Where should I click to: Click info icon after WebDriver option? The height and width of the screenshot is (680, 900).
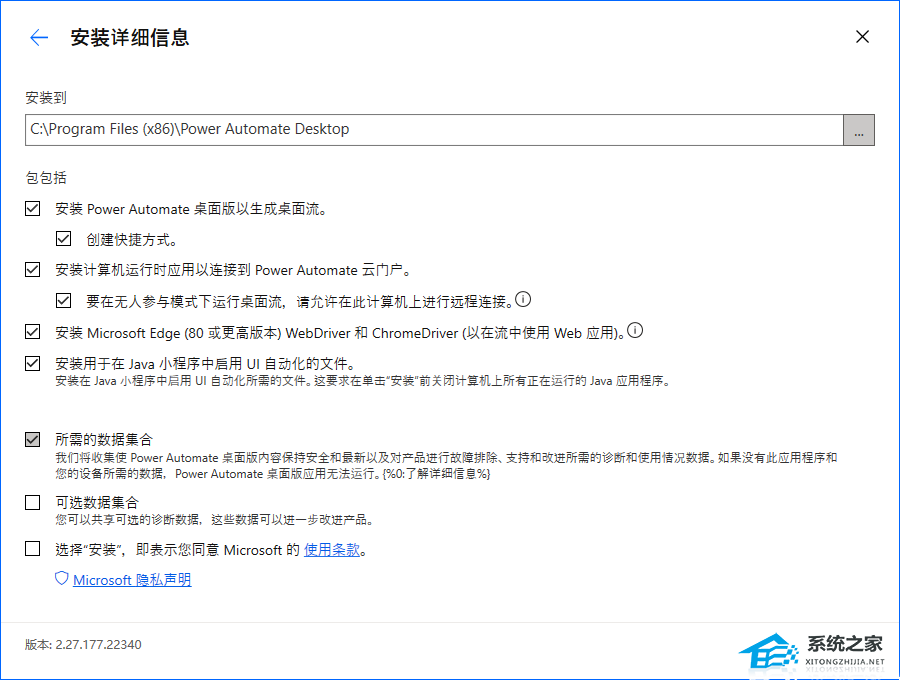(635, 331)
